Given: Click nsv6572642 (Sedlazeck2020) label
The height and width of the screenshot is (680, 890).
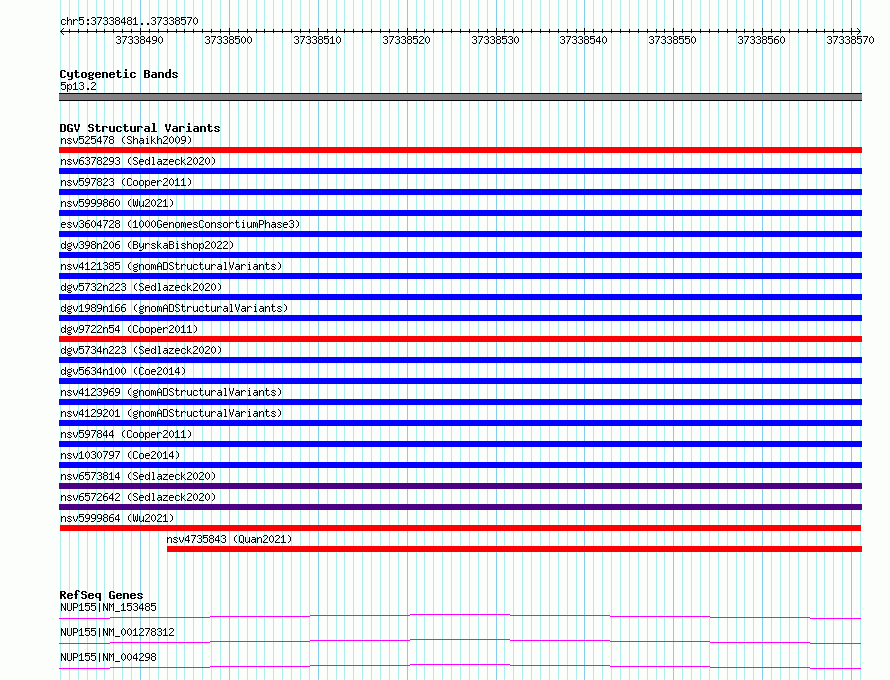Looking at the screenshot, I should [x=138, y=497].
